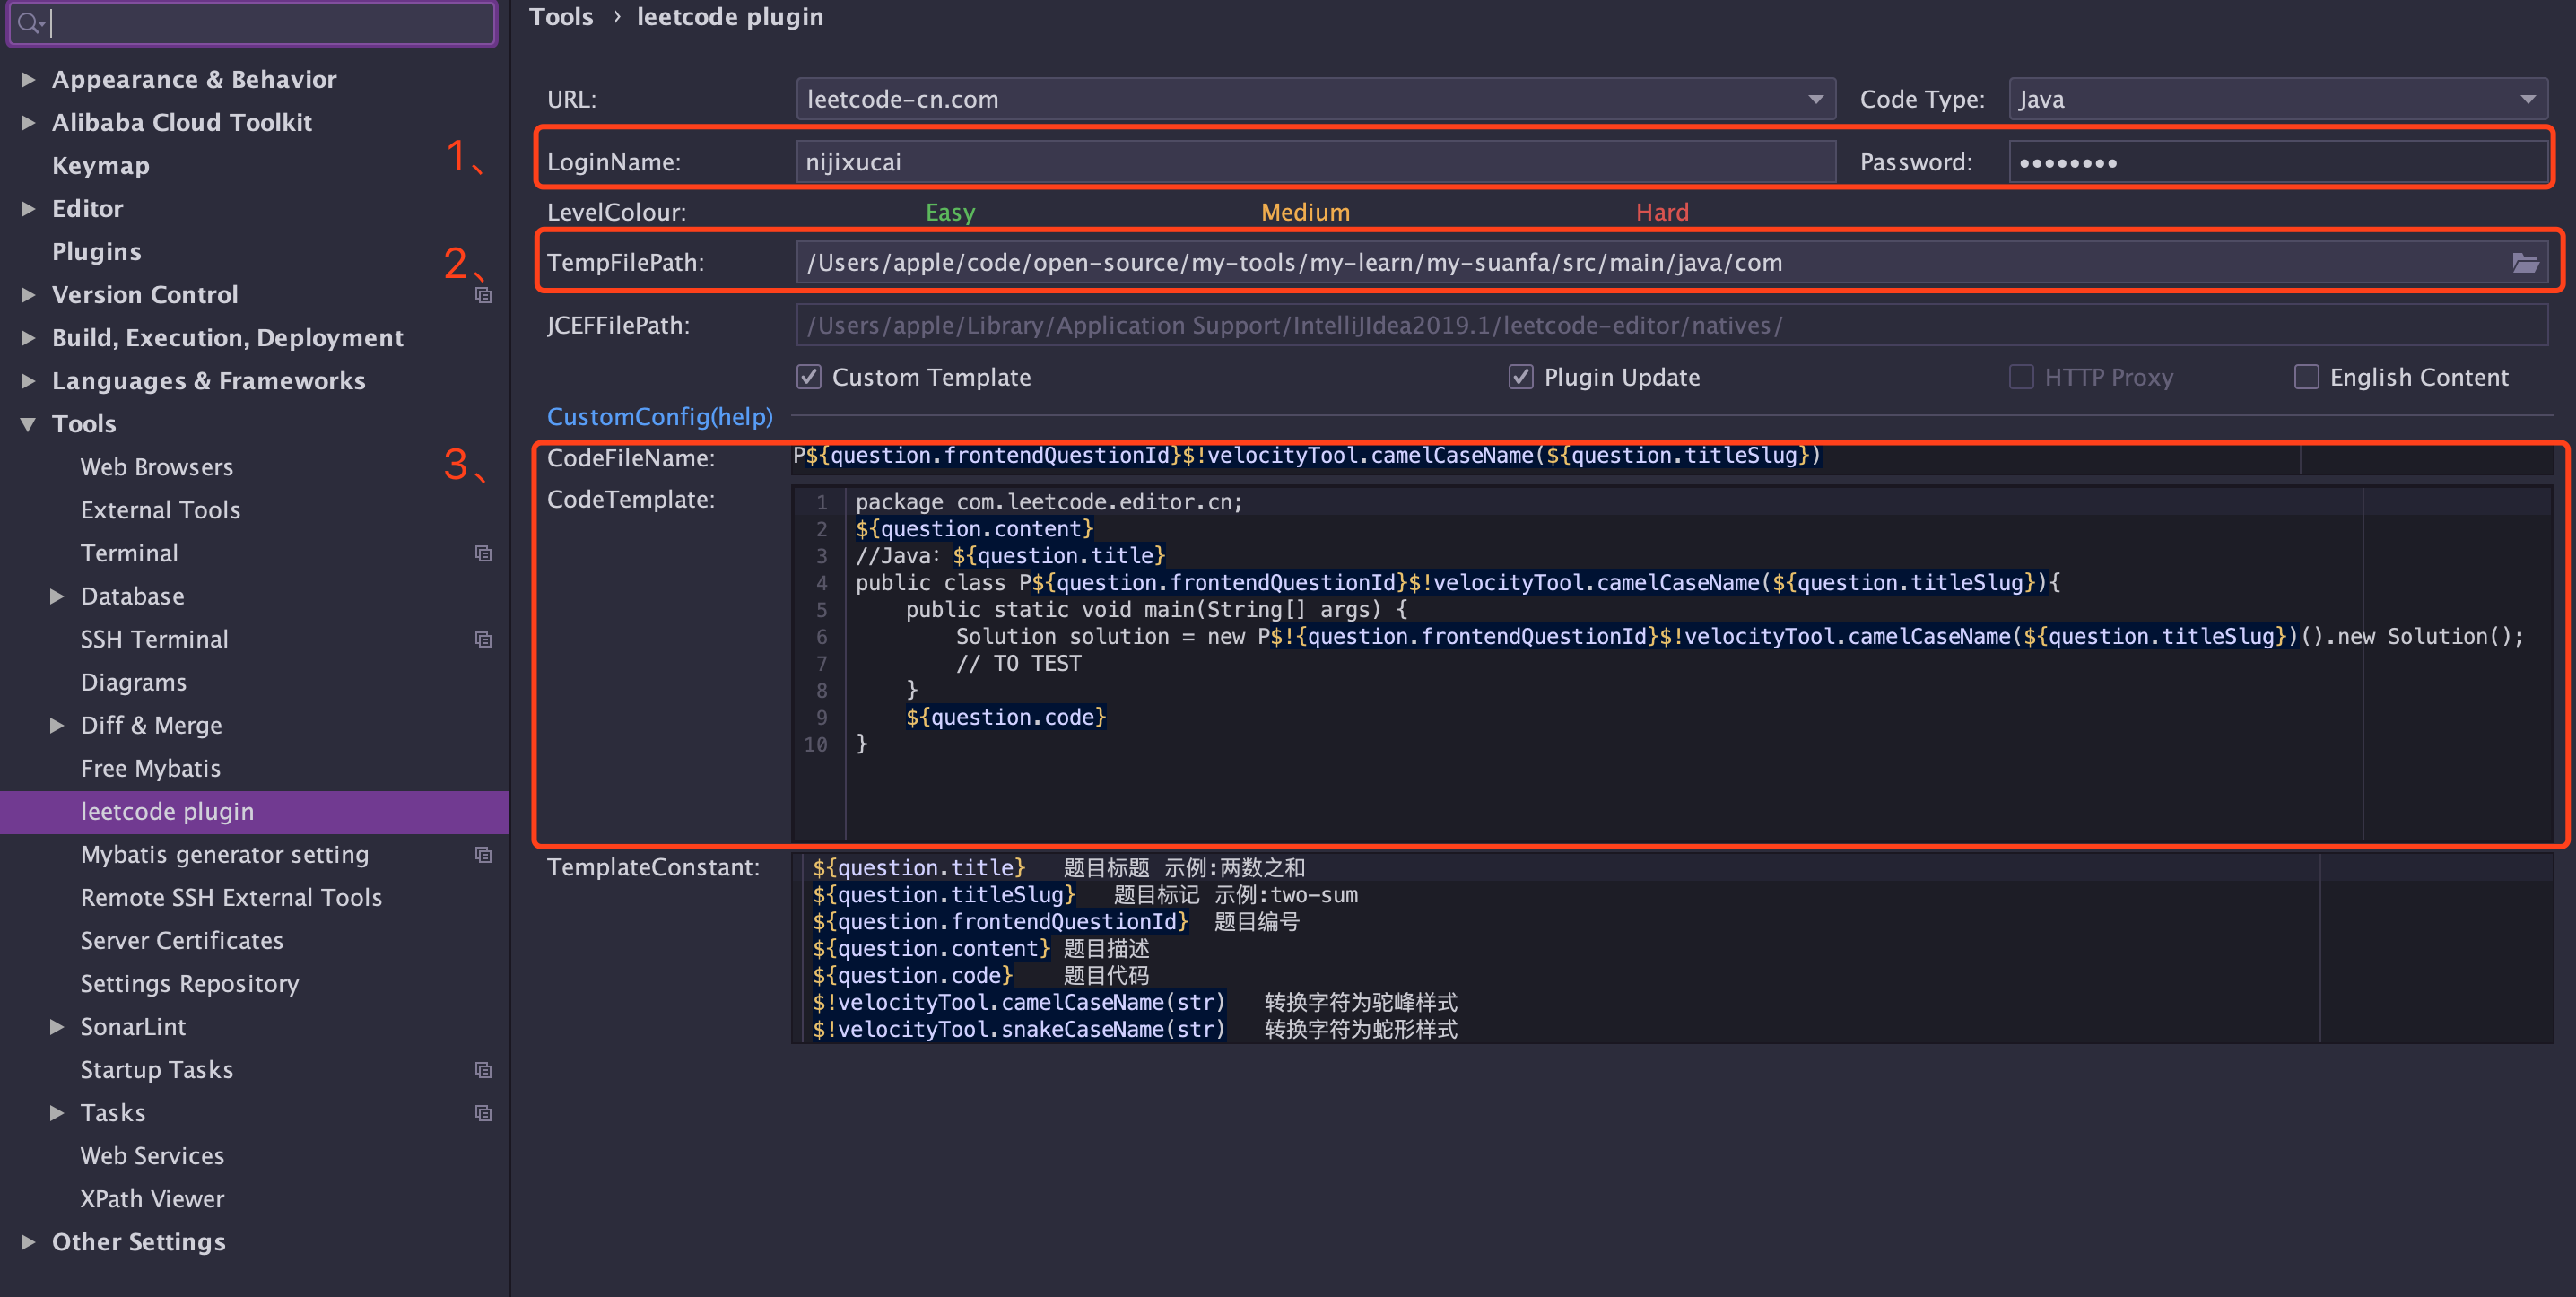2576x1297 pixels.
Task: Uncheck the Custom Template checkbox
Action: 809,377
